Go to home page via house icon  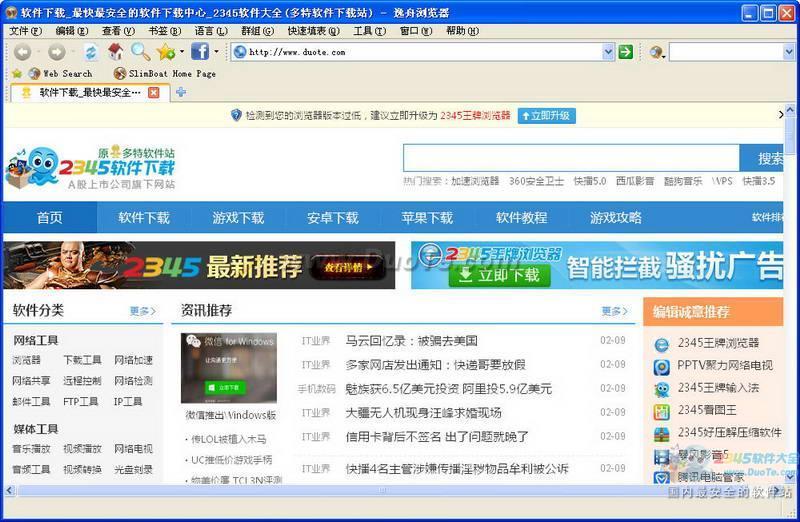[116, 52]
